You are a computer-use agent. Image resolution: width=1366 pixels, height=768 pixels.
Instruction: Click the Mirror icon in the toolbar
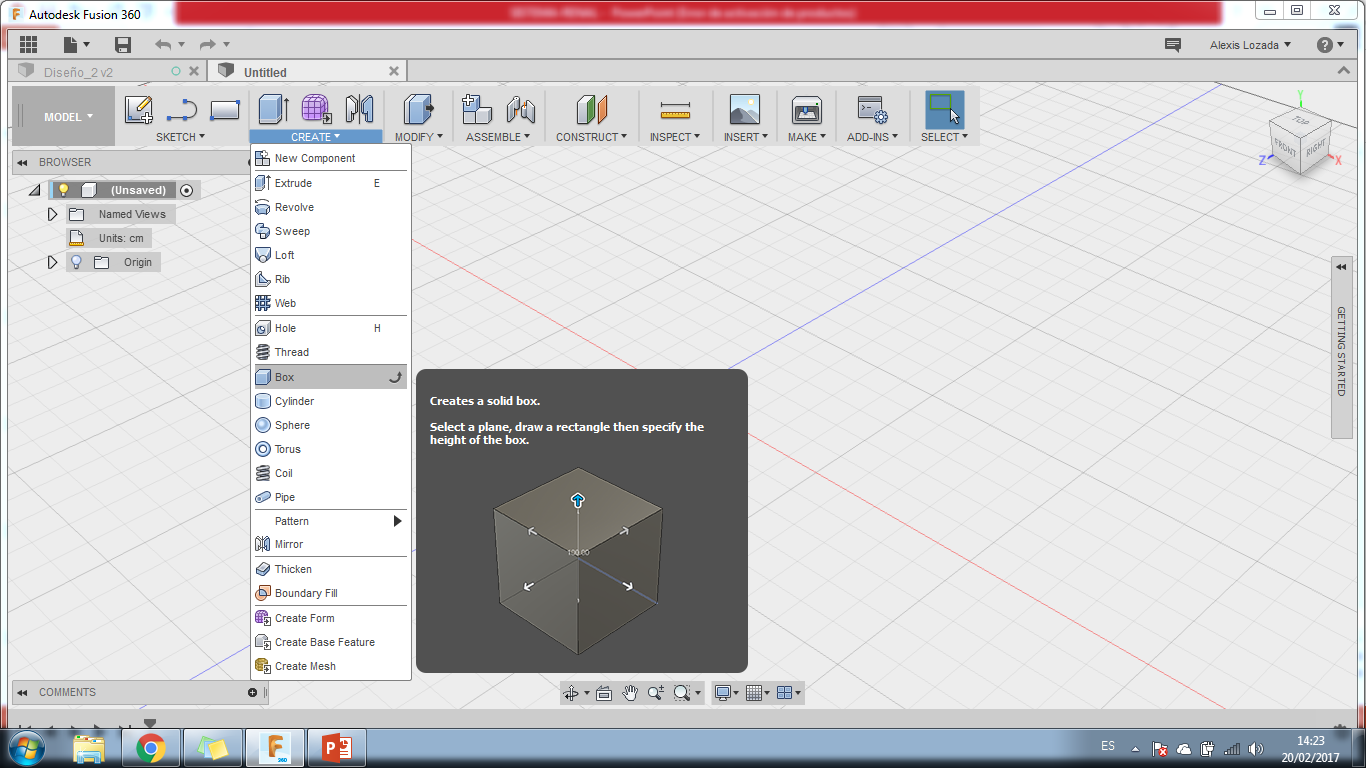tap(359, 109)
